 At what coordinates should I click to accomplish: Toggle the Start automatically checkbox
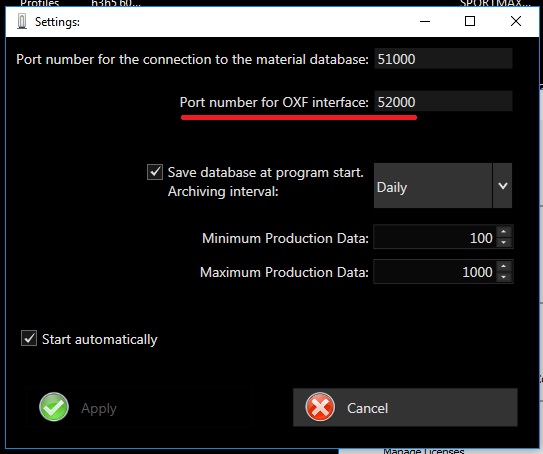click(x=29, y=338)
